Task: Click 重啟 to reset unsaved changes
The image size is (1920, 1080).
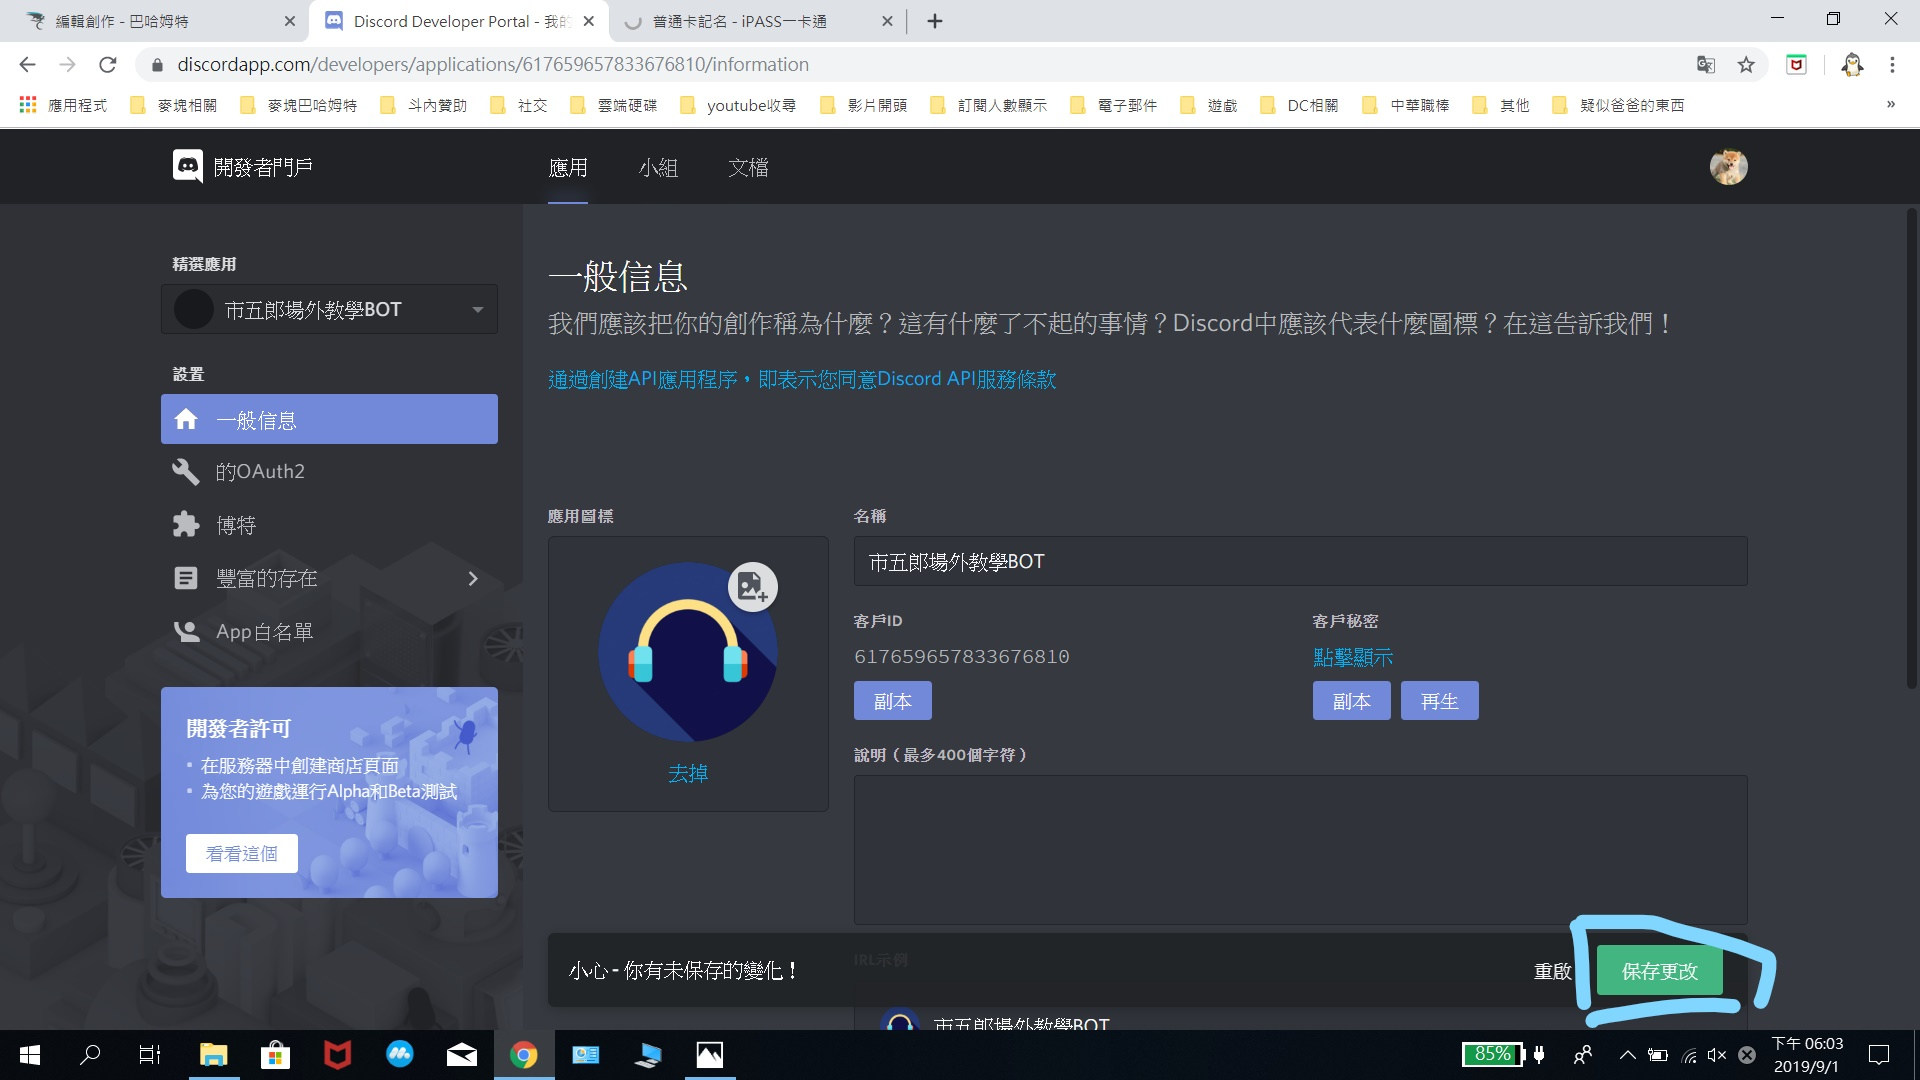Action: point(1552,971)
